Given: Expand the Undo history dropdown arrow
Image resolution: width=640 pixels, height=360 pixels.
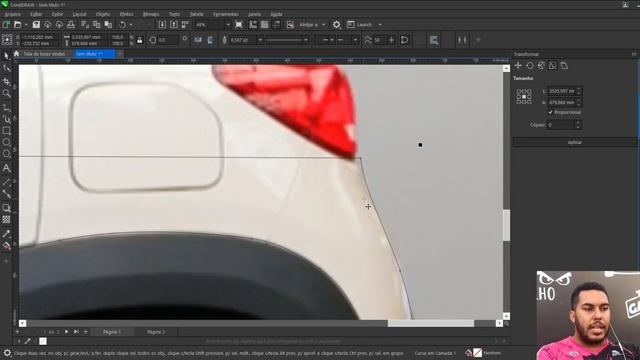Looking at the screenshot, I should coord(131,24).
